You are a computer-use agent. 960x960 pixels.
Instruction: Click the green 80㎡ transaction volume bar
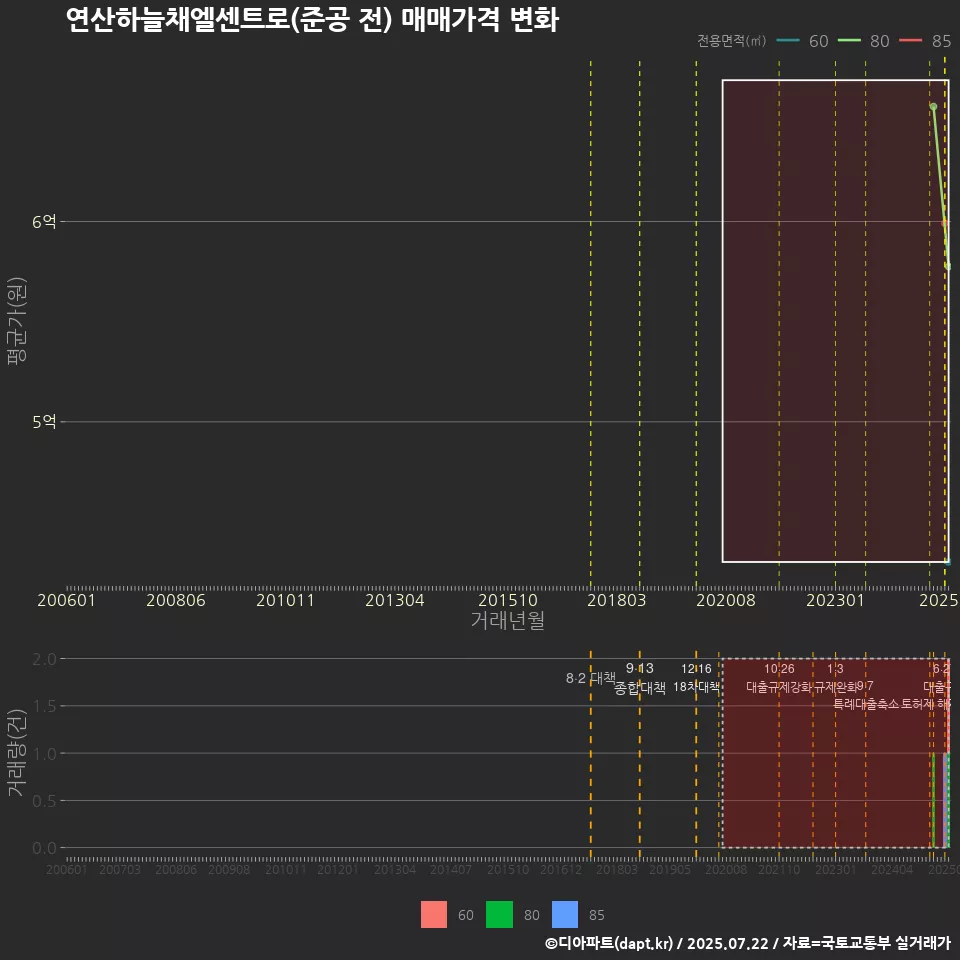(933, 800)
